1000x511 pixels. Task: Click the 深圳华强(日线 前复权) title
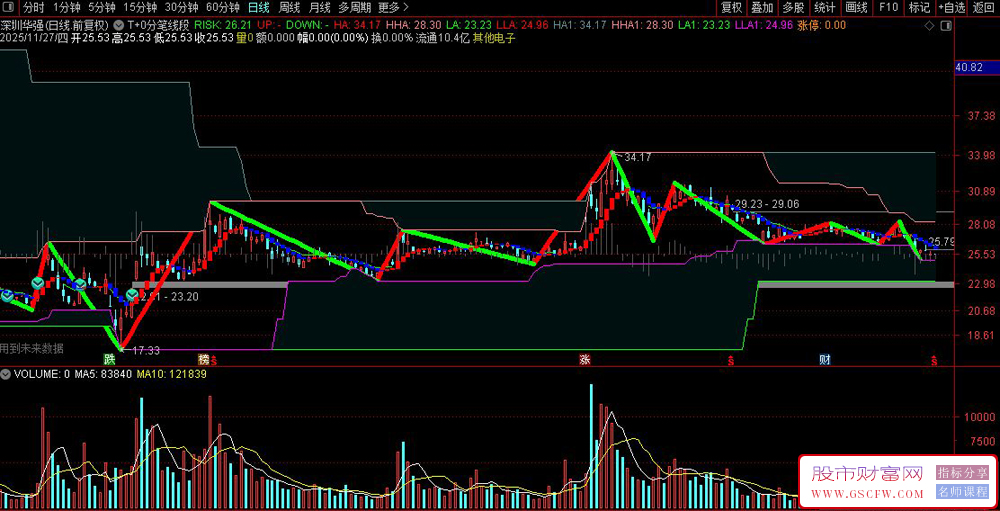pyautogui.click(x=56, y=26)
